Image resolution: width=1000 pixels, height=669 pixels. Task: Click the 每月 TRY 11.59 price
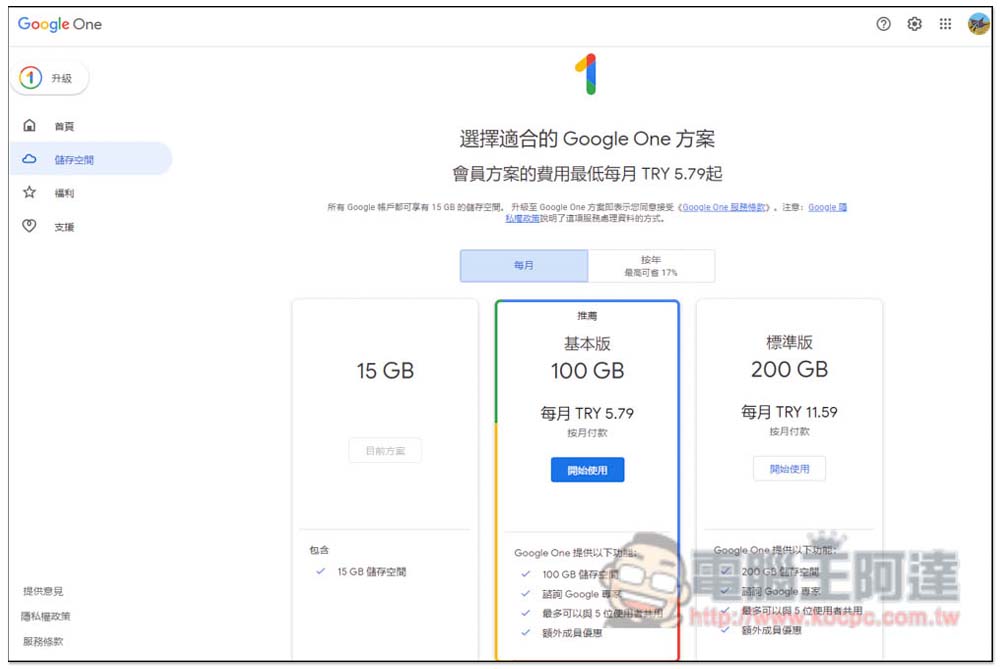click(790, 412)
